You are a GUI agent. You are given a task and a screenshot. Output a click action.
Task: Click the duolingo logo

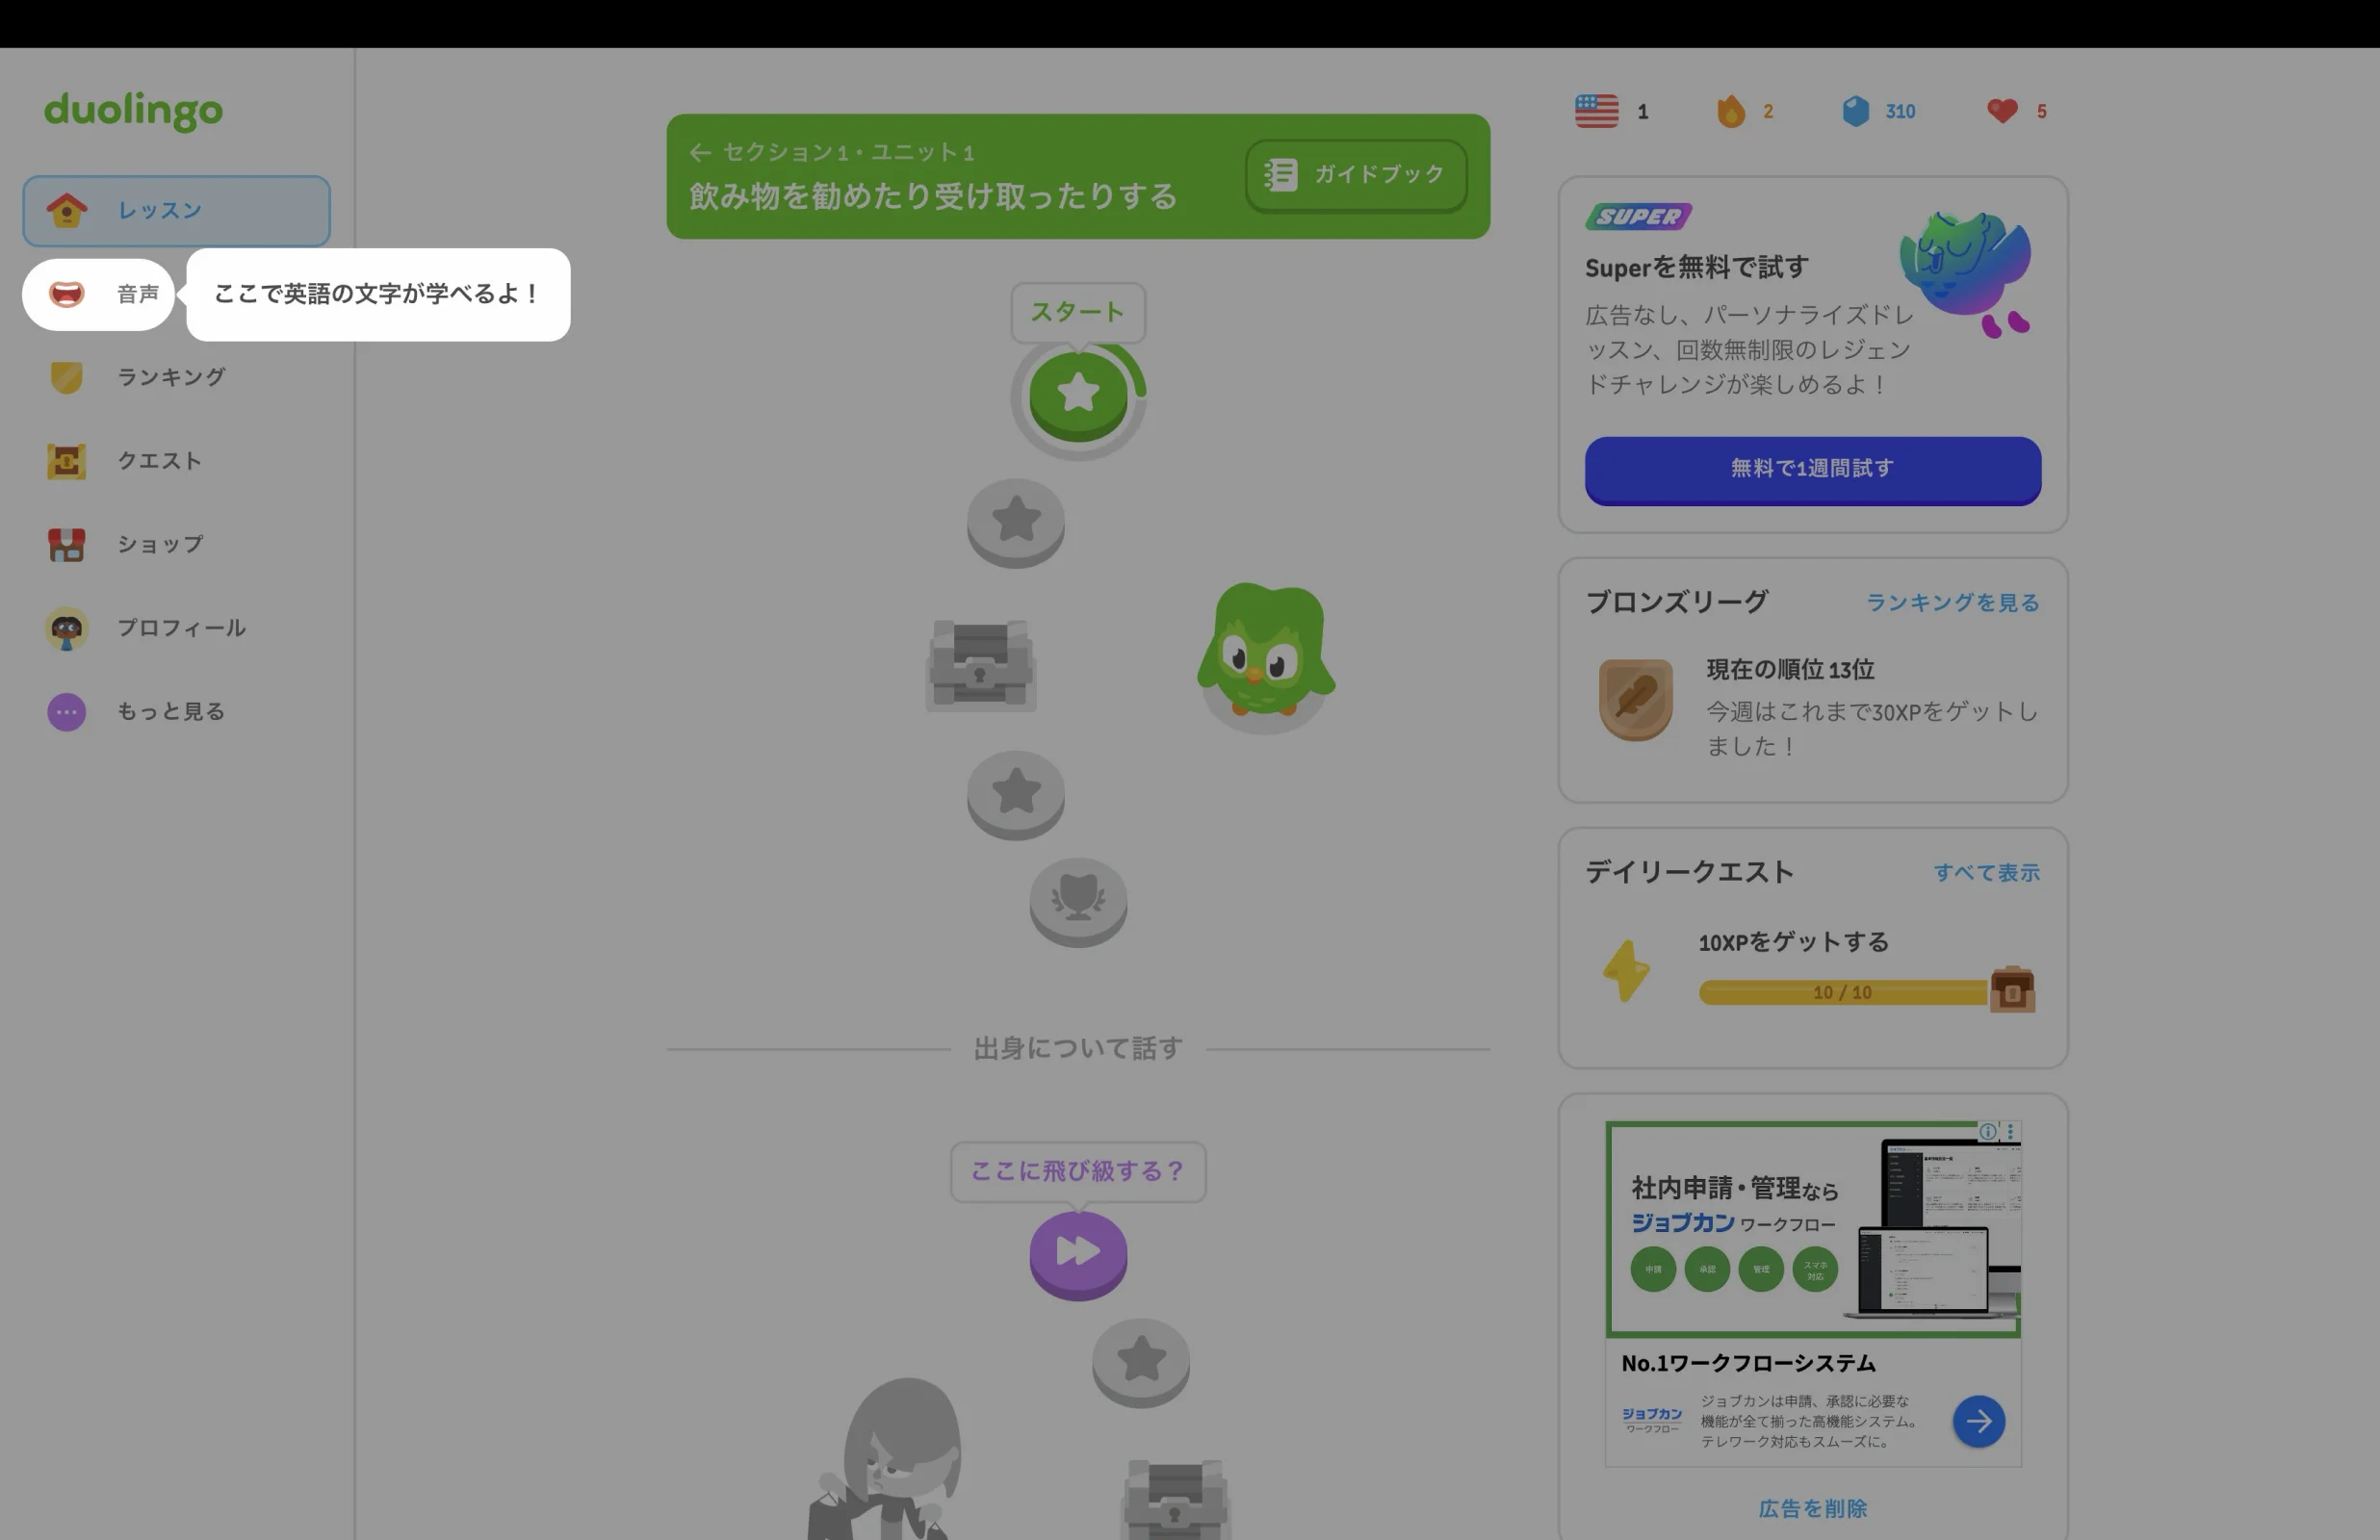click(133, 110)
